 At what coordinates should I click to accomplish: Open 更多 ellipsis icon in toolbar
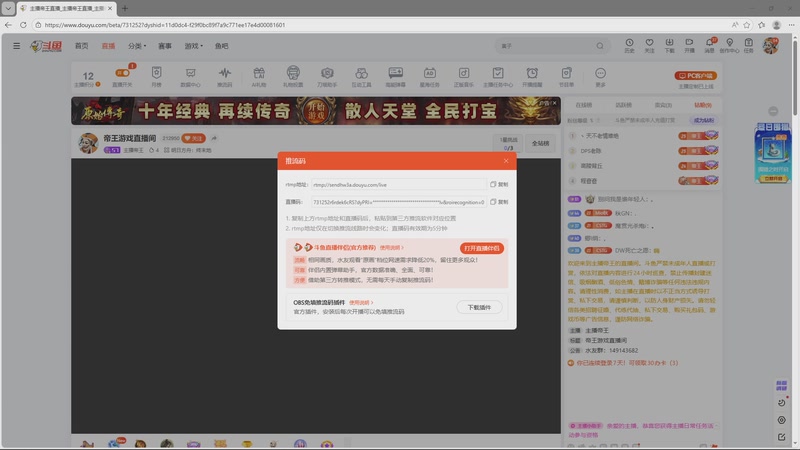click(601, 77)
